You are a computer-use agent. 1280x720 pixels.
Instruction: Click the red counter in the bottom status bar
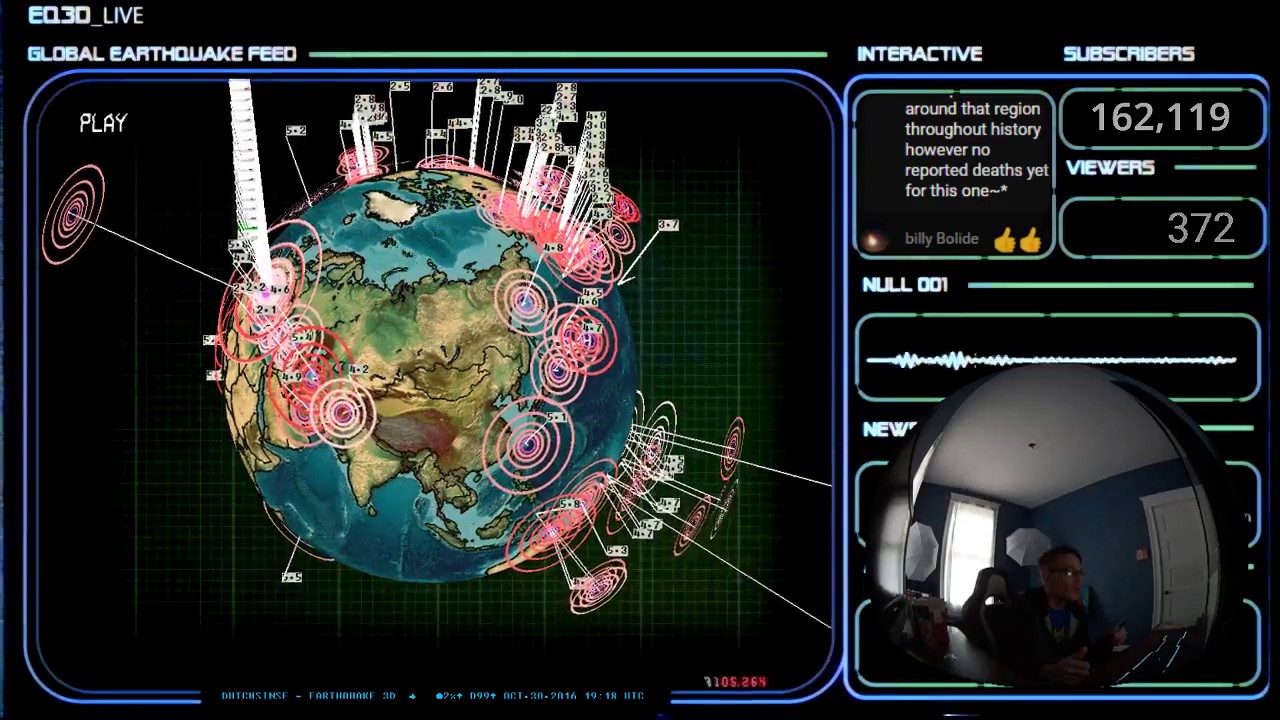coord(736,682)
